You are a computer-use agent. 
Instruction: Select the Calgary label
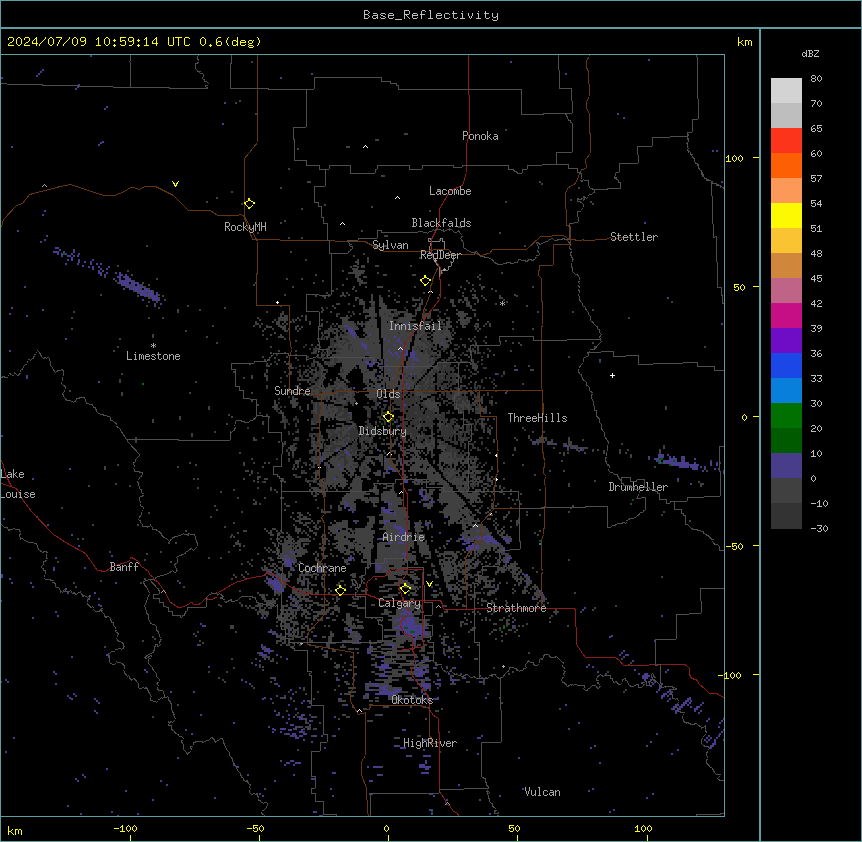pyautogui.click(x=399, y=603)
